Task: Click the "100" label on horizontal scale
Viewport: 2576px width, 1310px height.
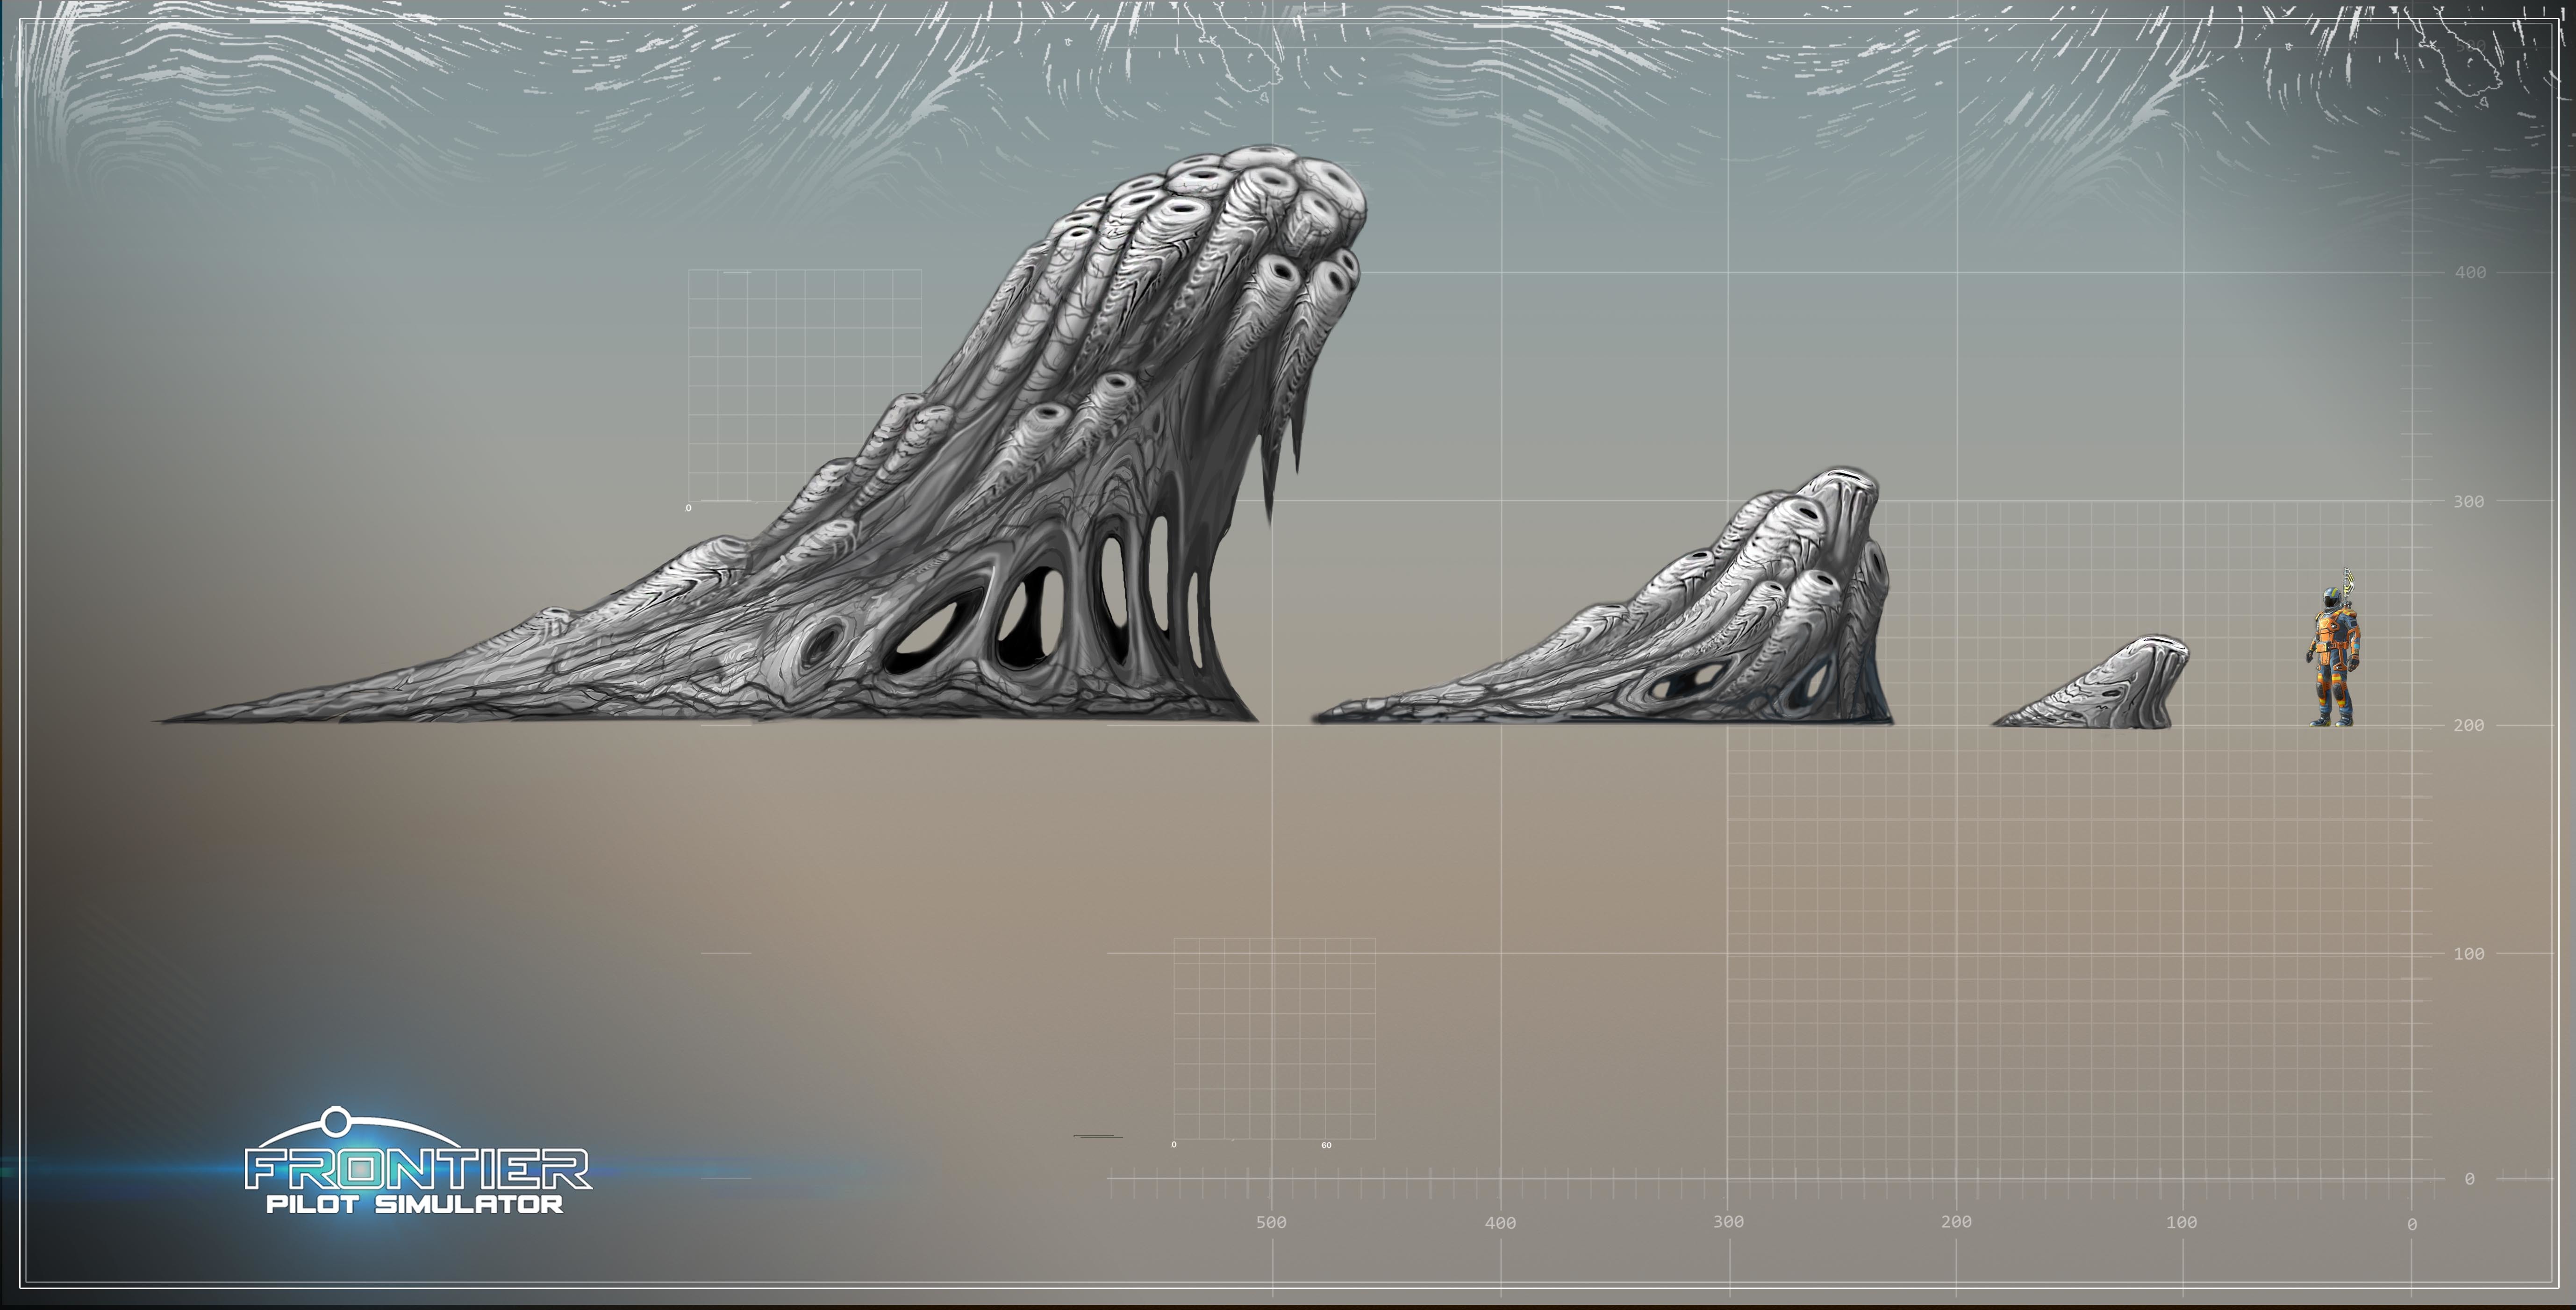Action: click(2182, 1223)
